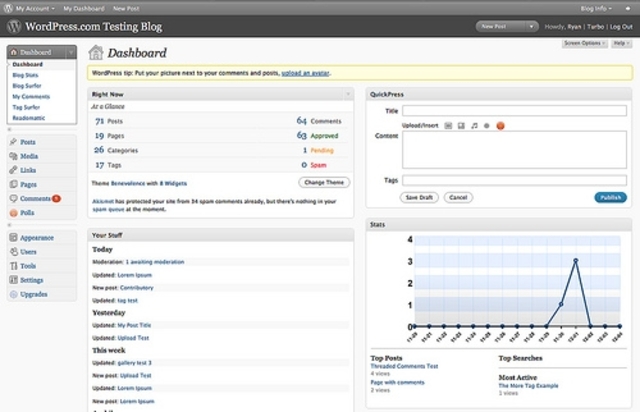
Task: Click the Links chain icon in sidebar
Action: (x=13, y=170)
